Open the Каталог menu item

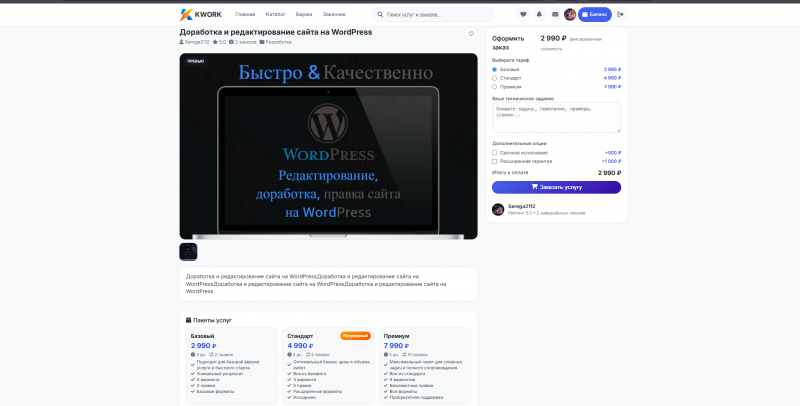coord(276,15)
